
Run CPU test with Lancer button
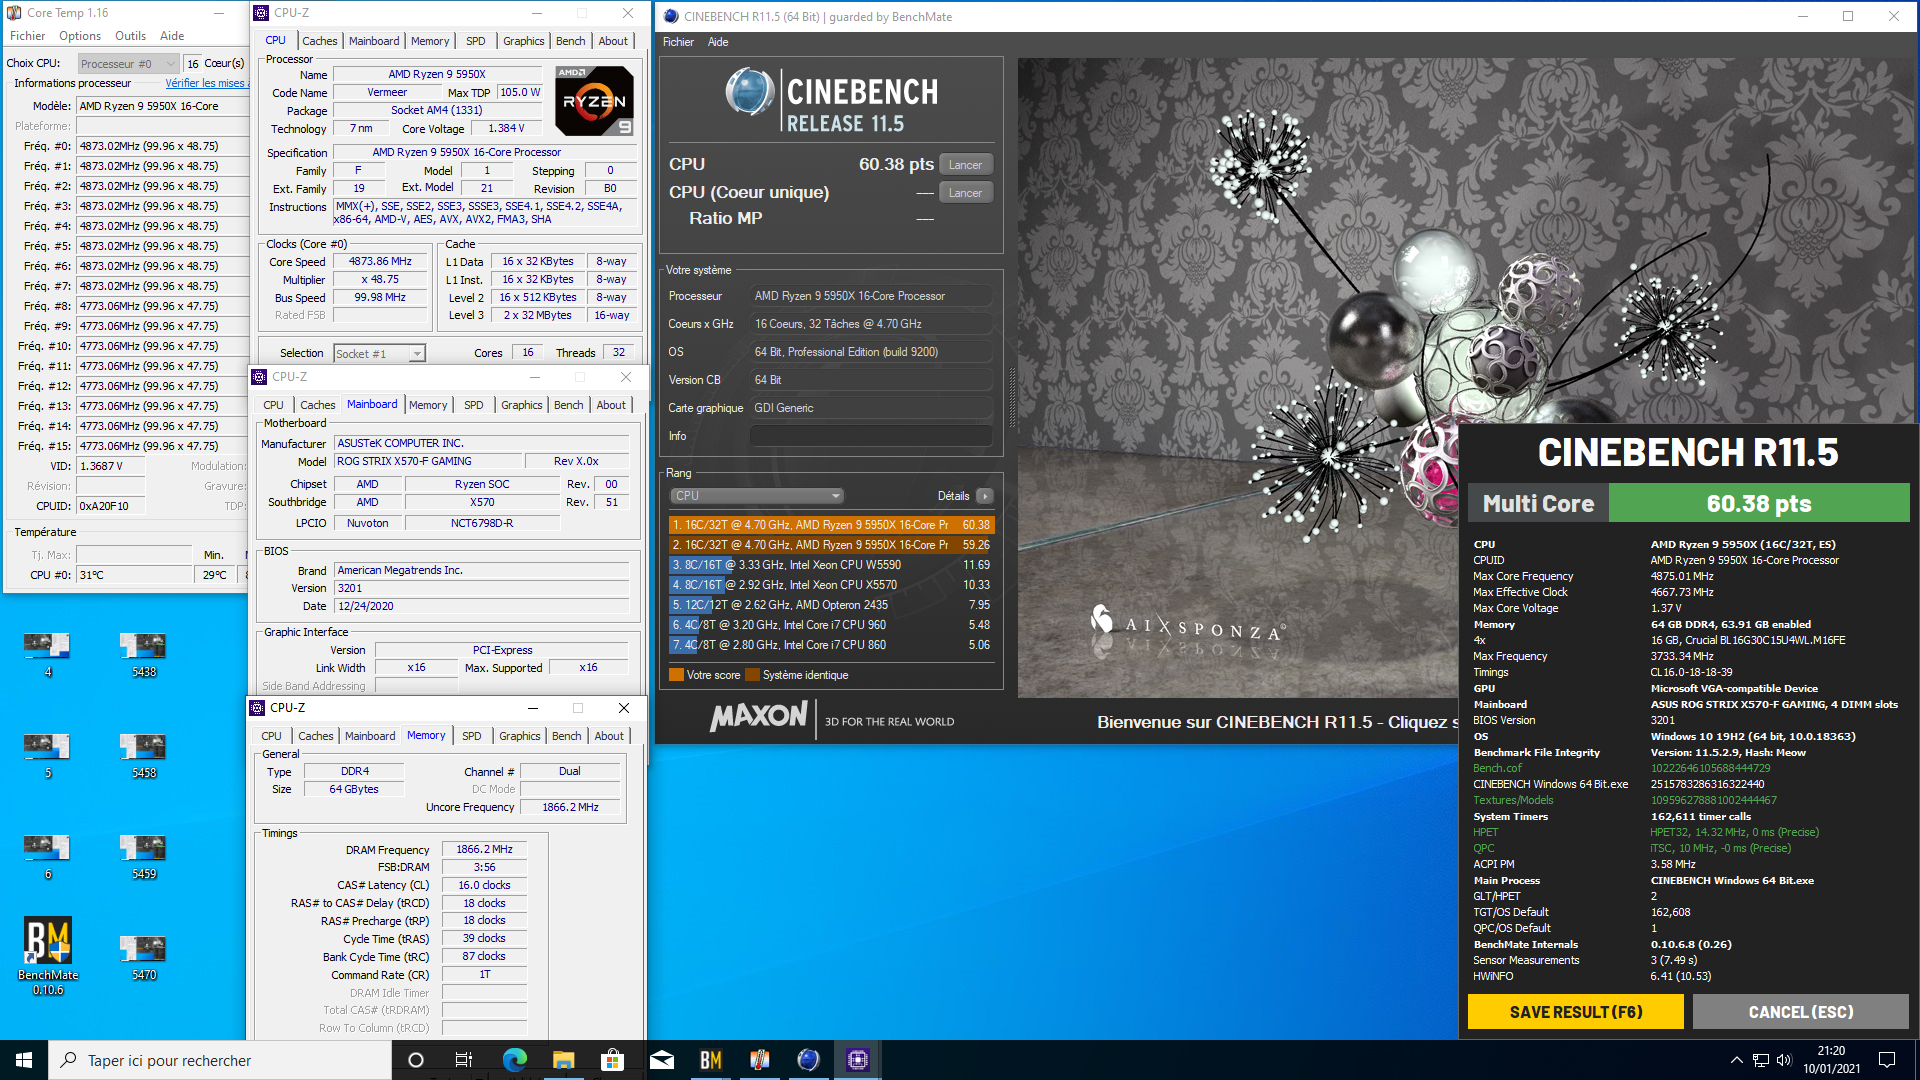[965, 165]
